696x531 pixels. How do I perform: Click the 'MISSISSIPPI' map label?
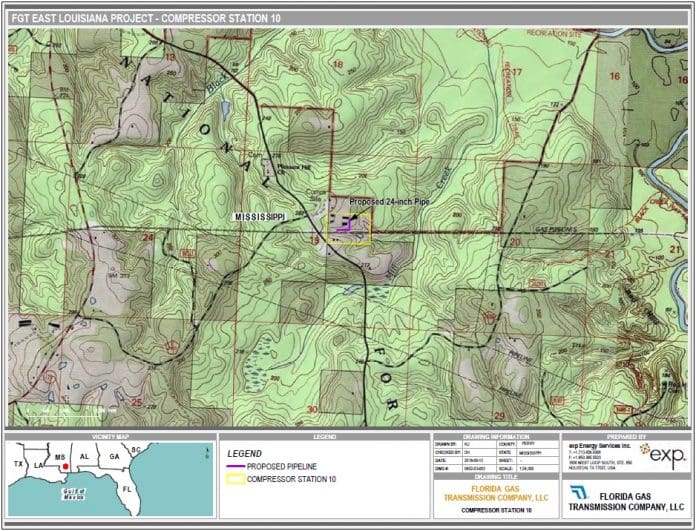(x=260, y=217)
